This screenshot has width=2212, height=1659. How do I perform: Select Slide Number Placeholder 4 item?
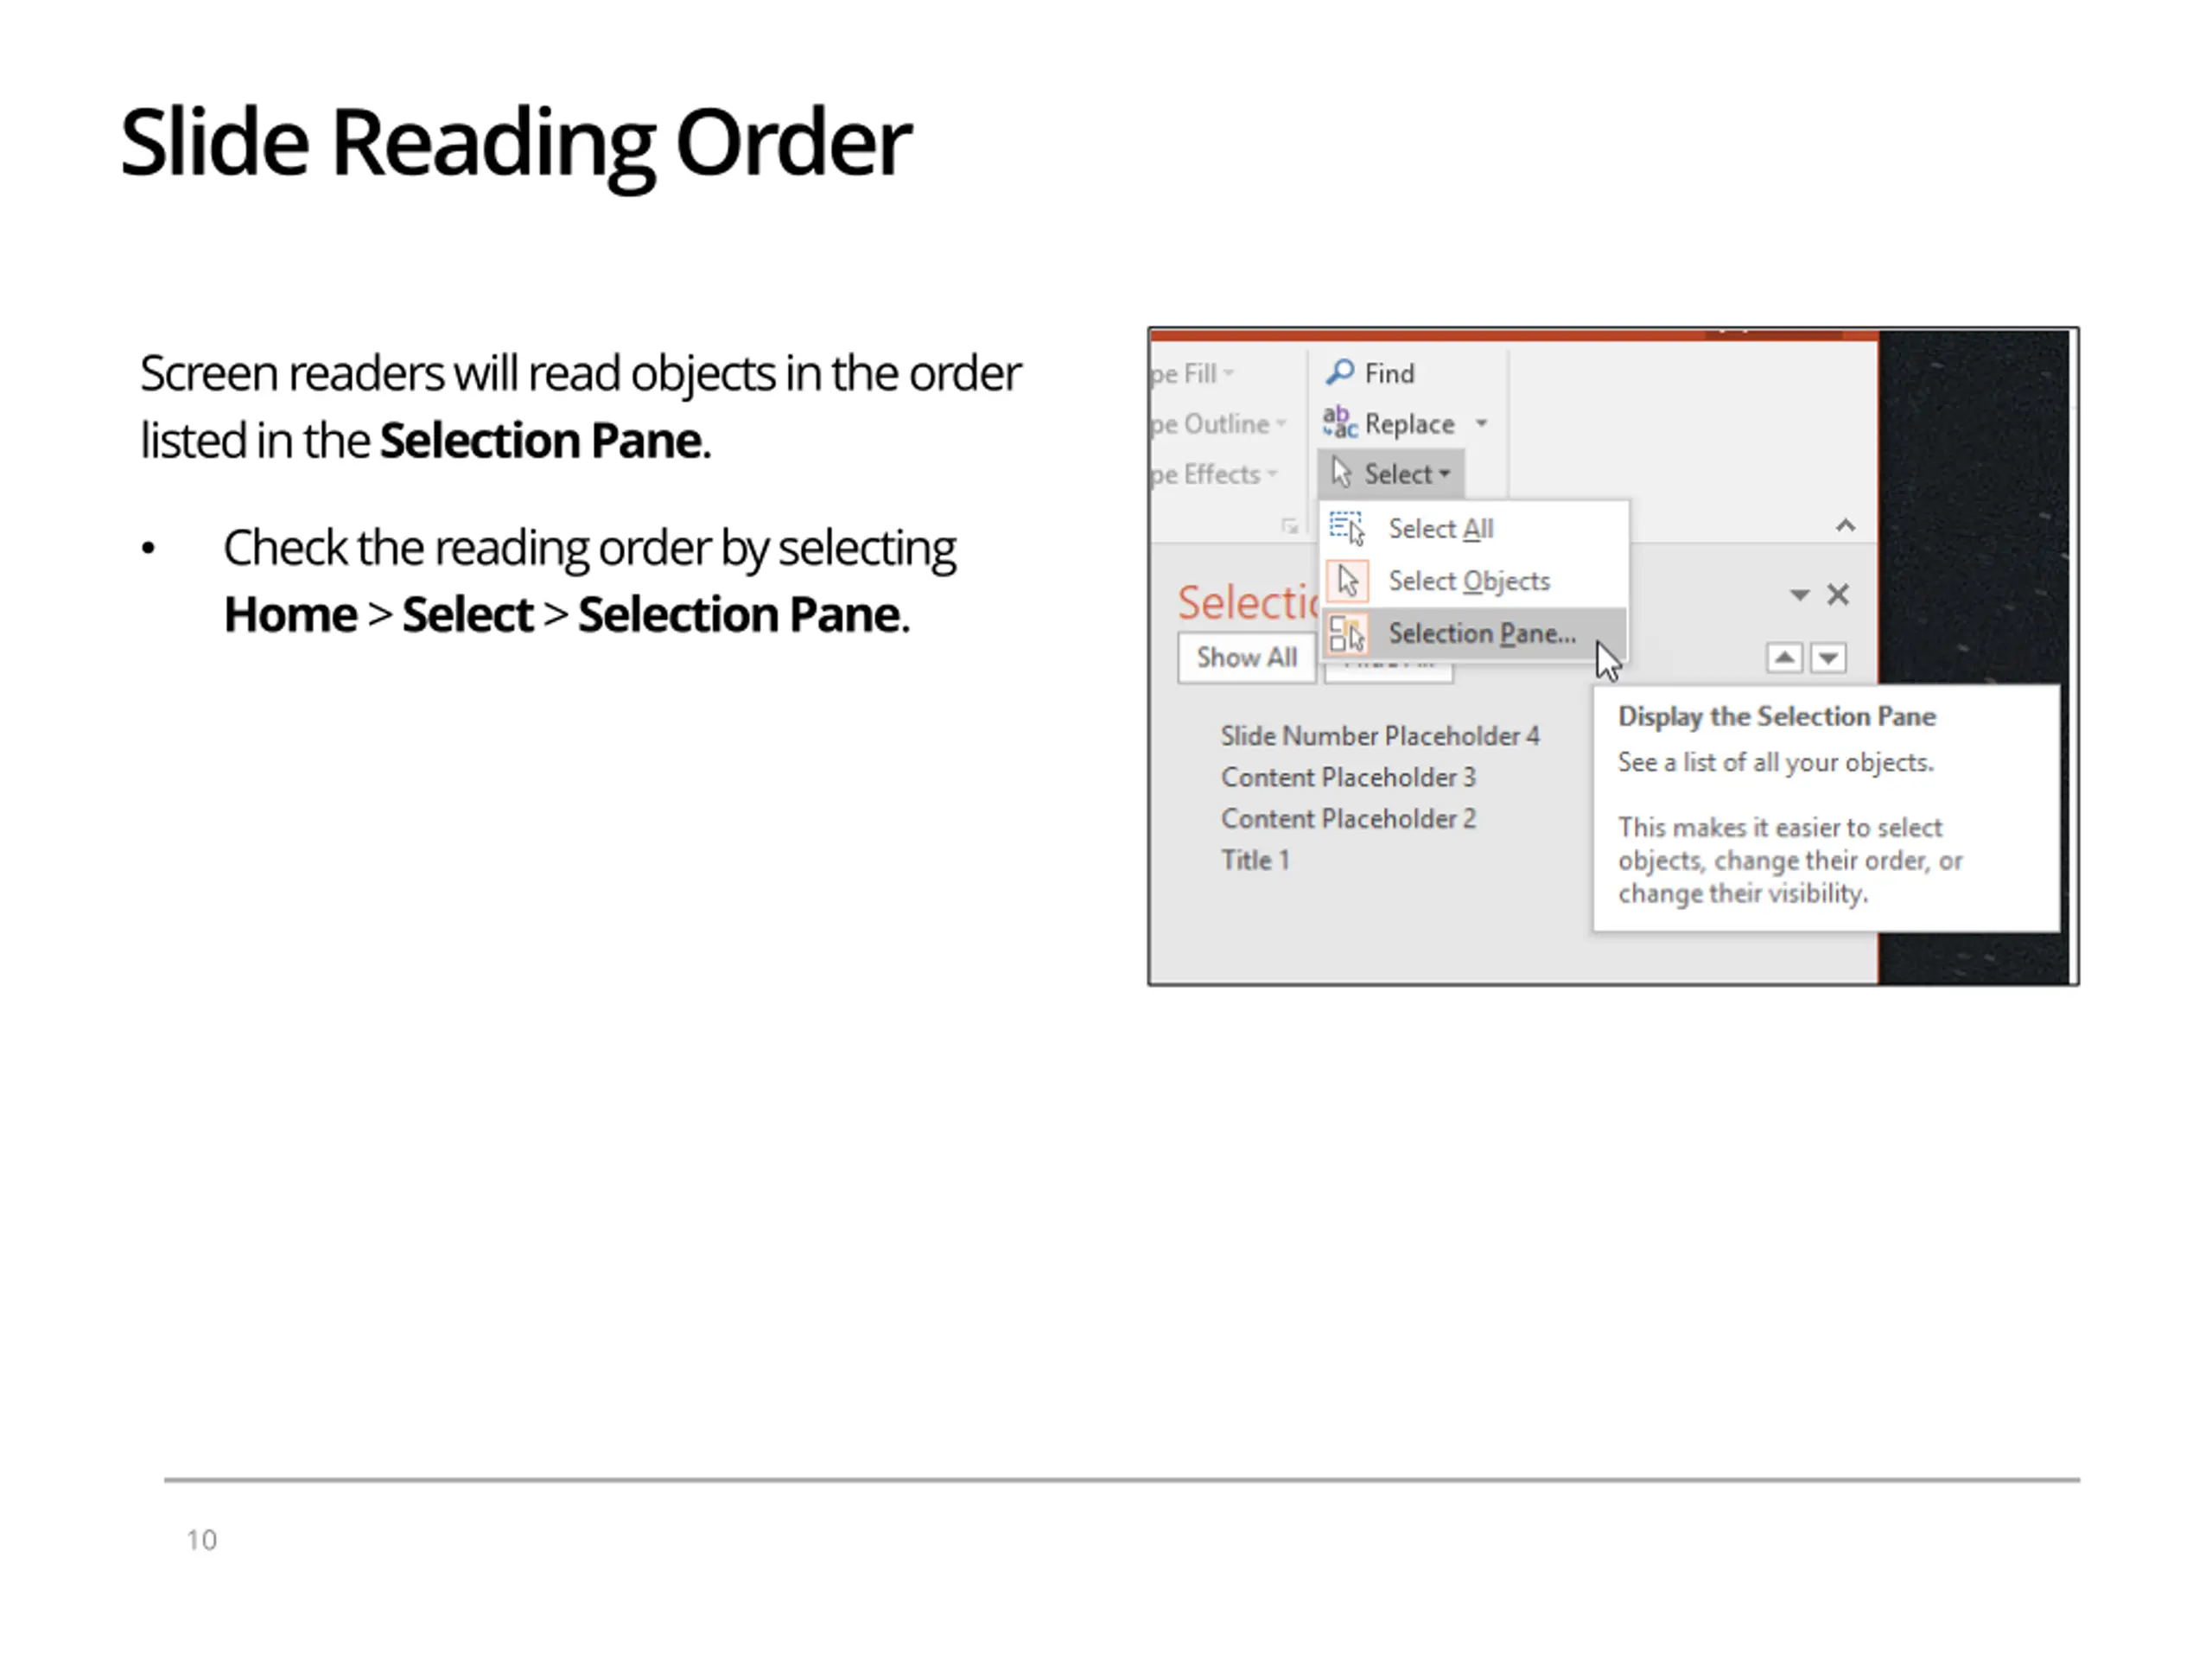tap(1380, 736)
